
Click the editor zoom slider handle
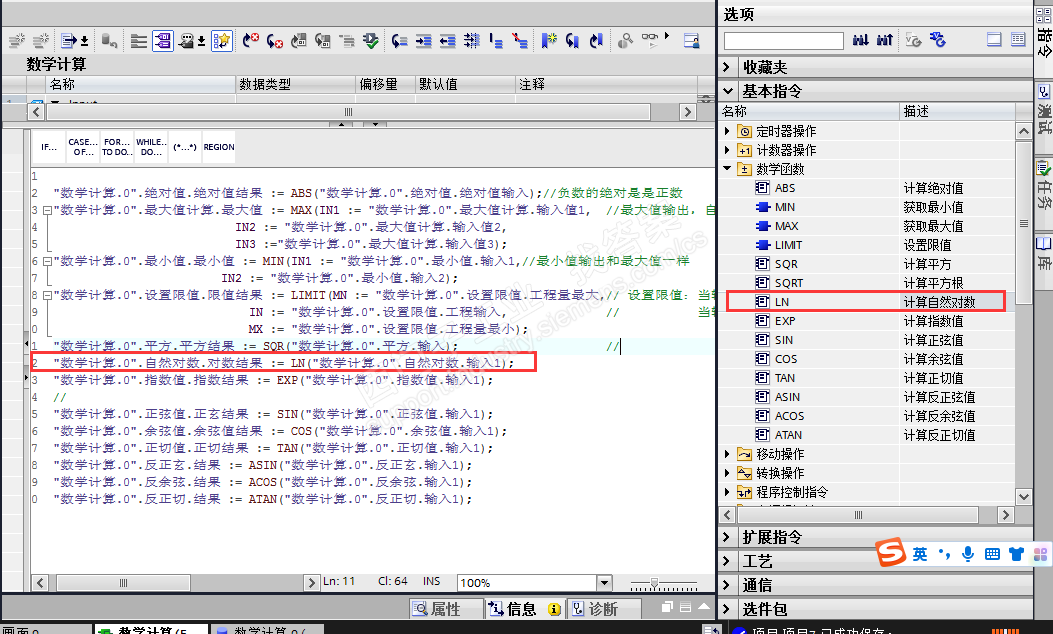[x=654, y=583]
